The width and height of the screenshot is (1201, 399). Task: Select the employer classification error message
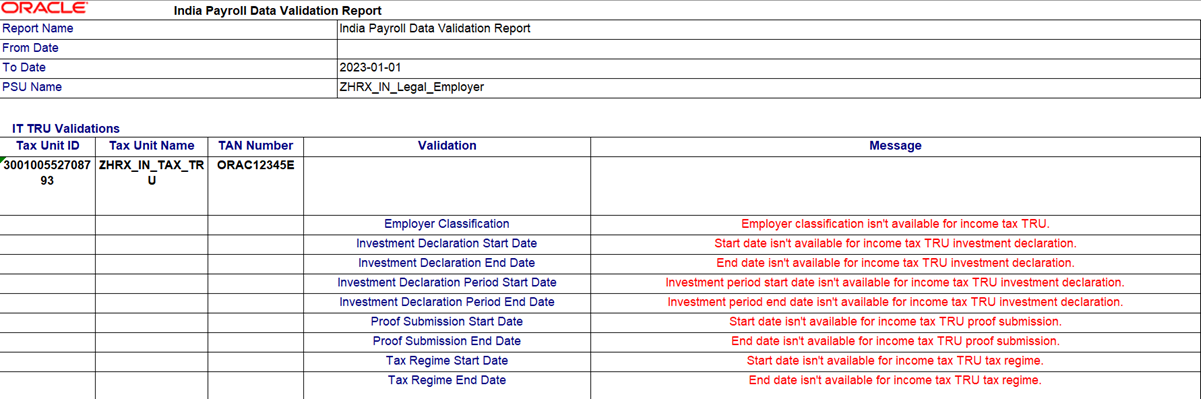click(895, 224)
